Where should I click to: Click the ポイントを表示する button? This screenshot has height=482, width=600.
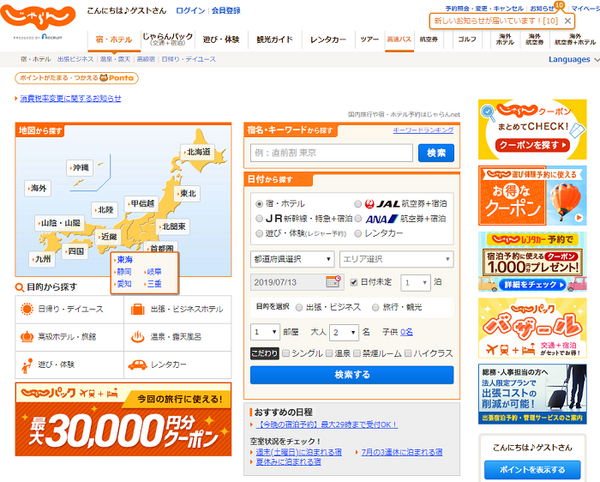(532, 470)
